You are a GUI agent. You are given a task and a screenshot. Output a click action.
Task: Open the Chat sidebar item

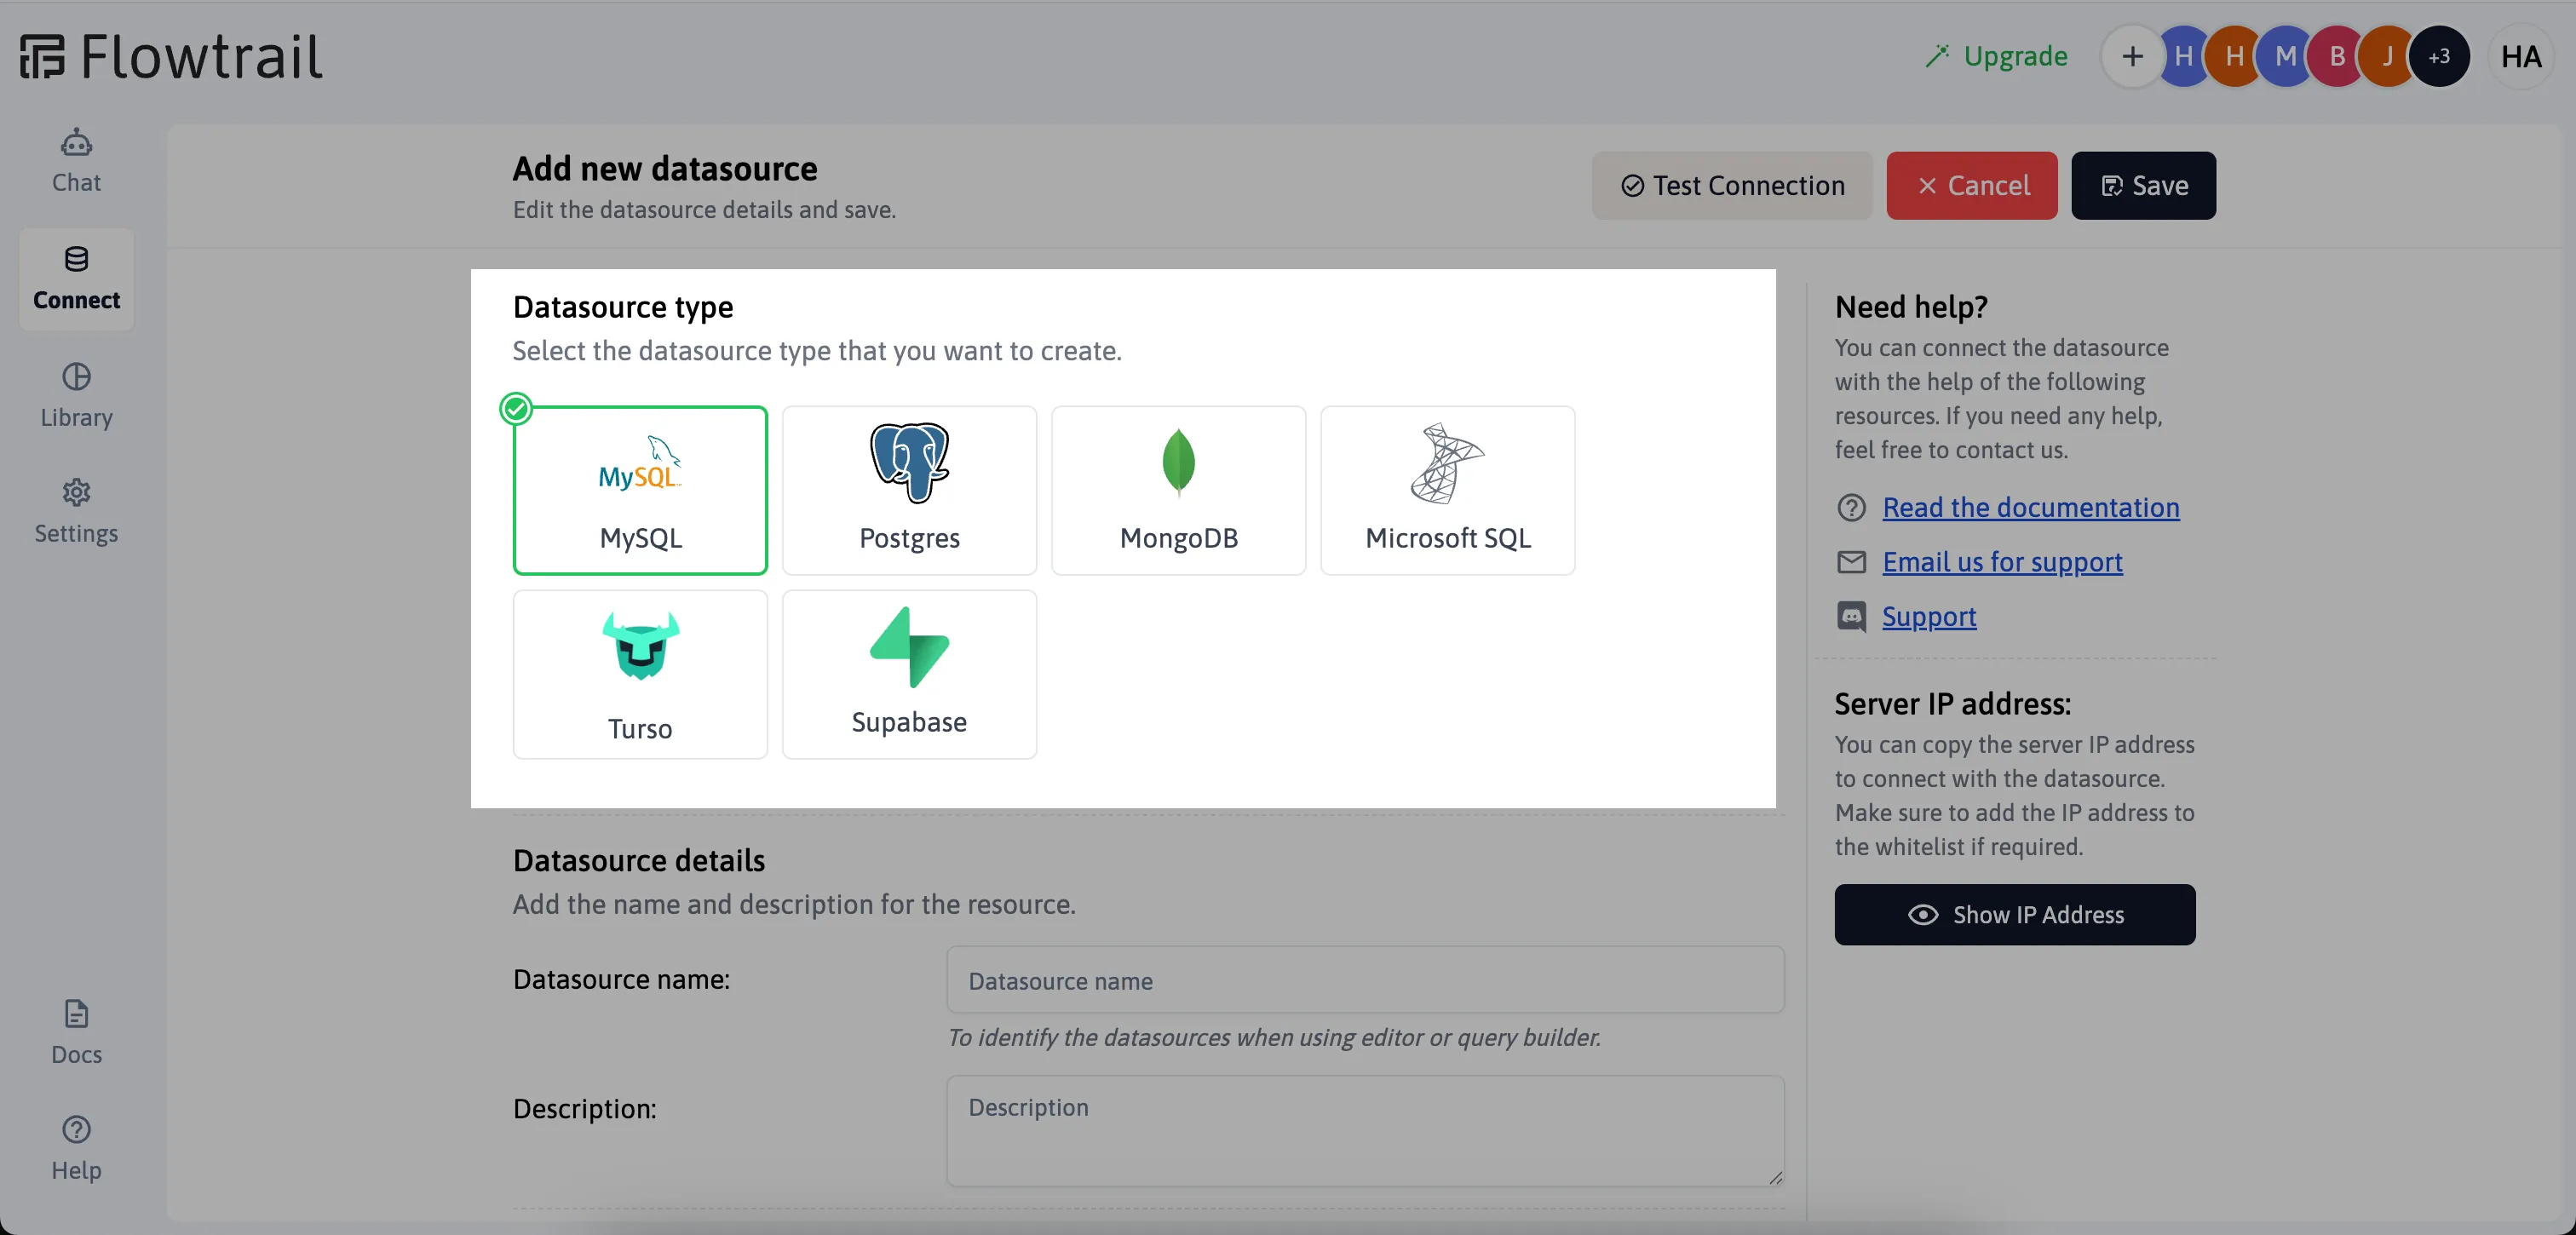pos(76,162)
